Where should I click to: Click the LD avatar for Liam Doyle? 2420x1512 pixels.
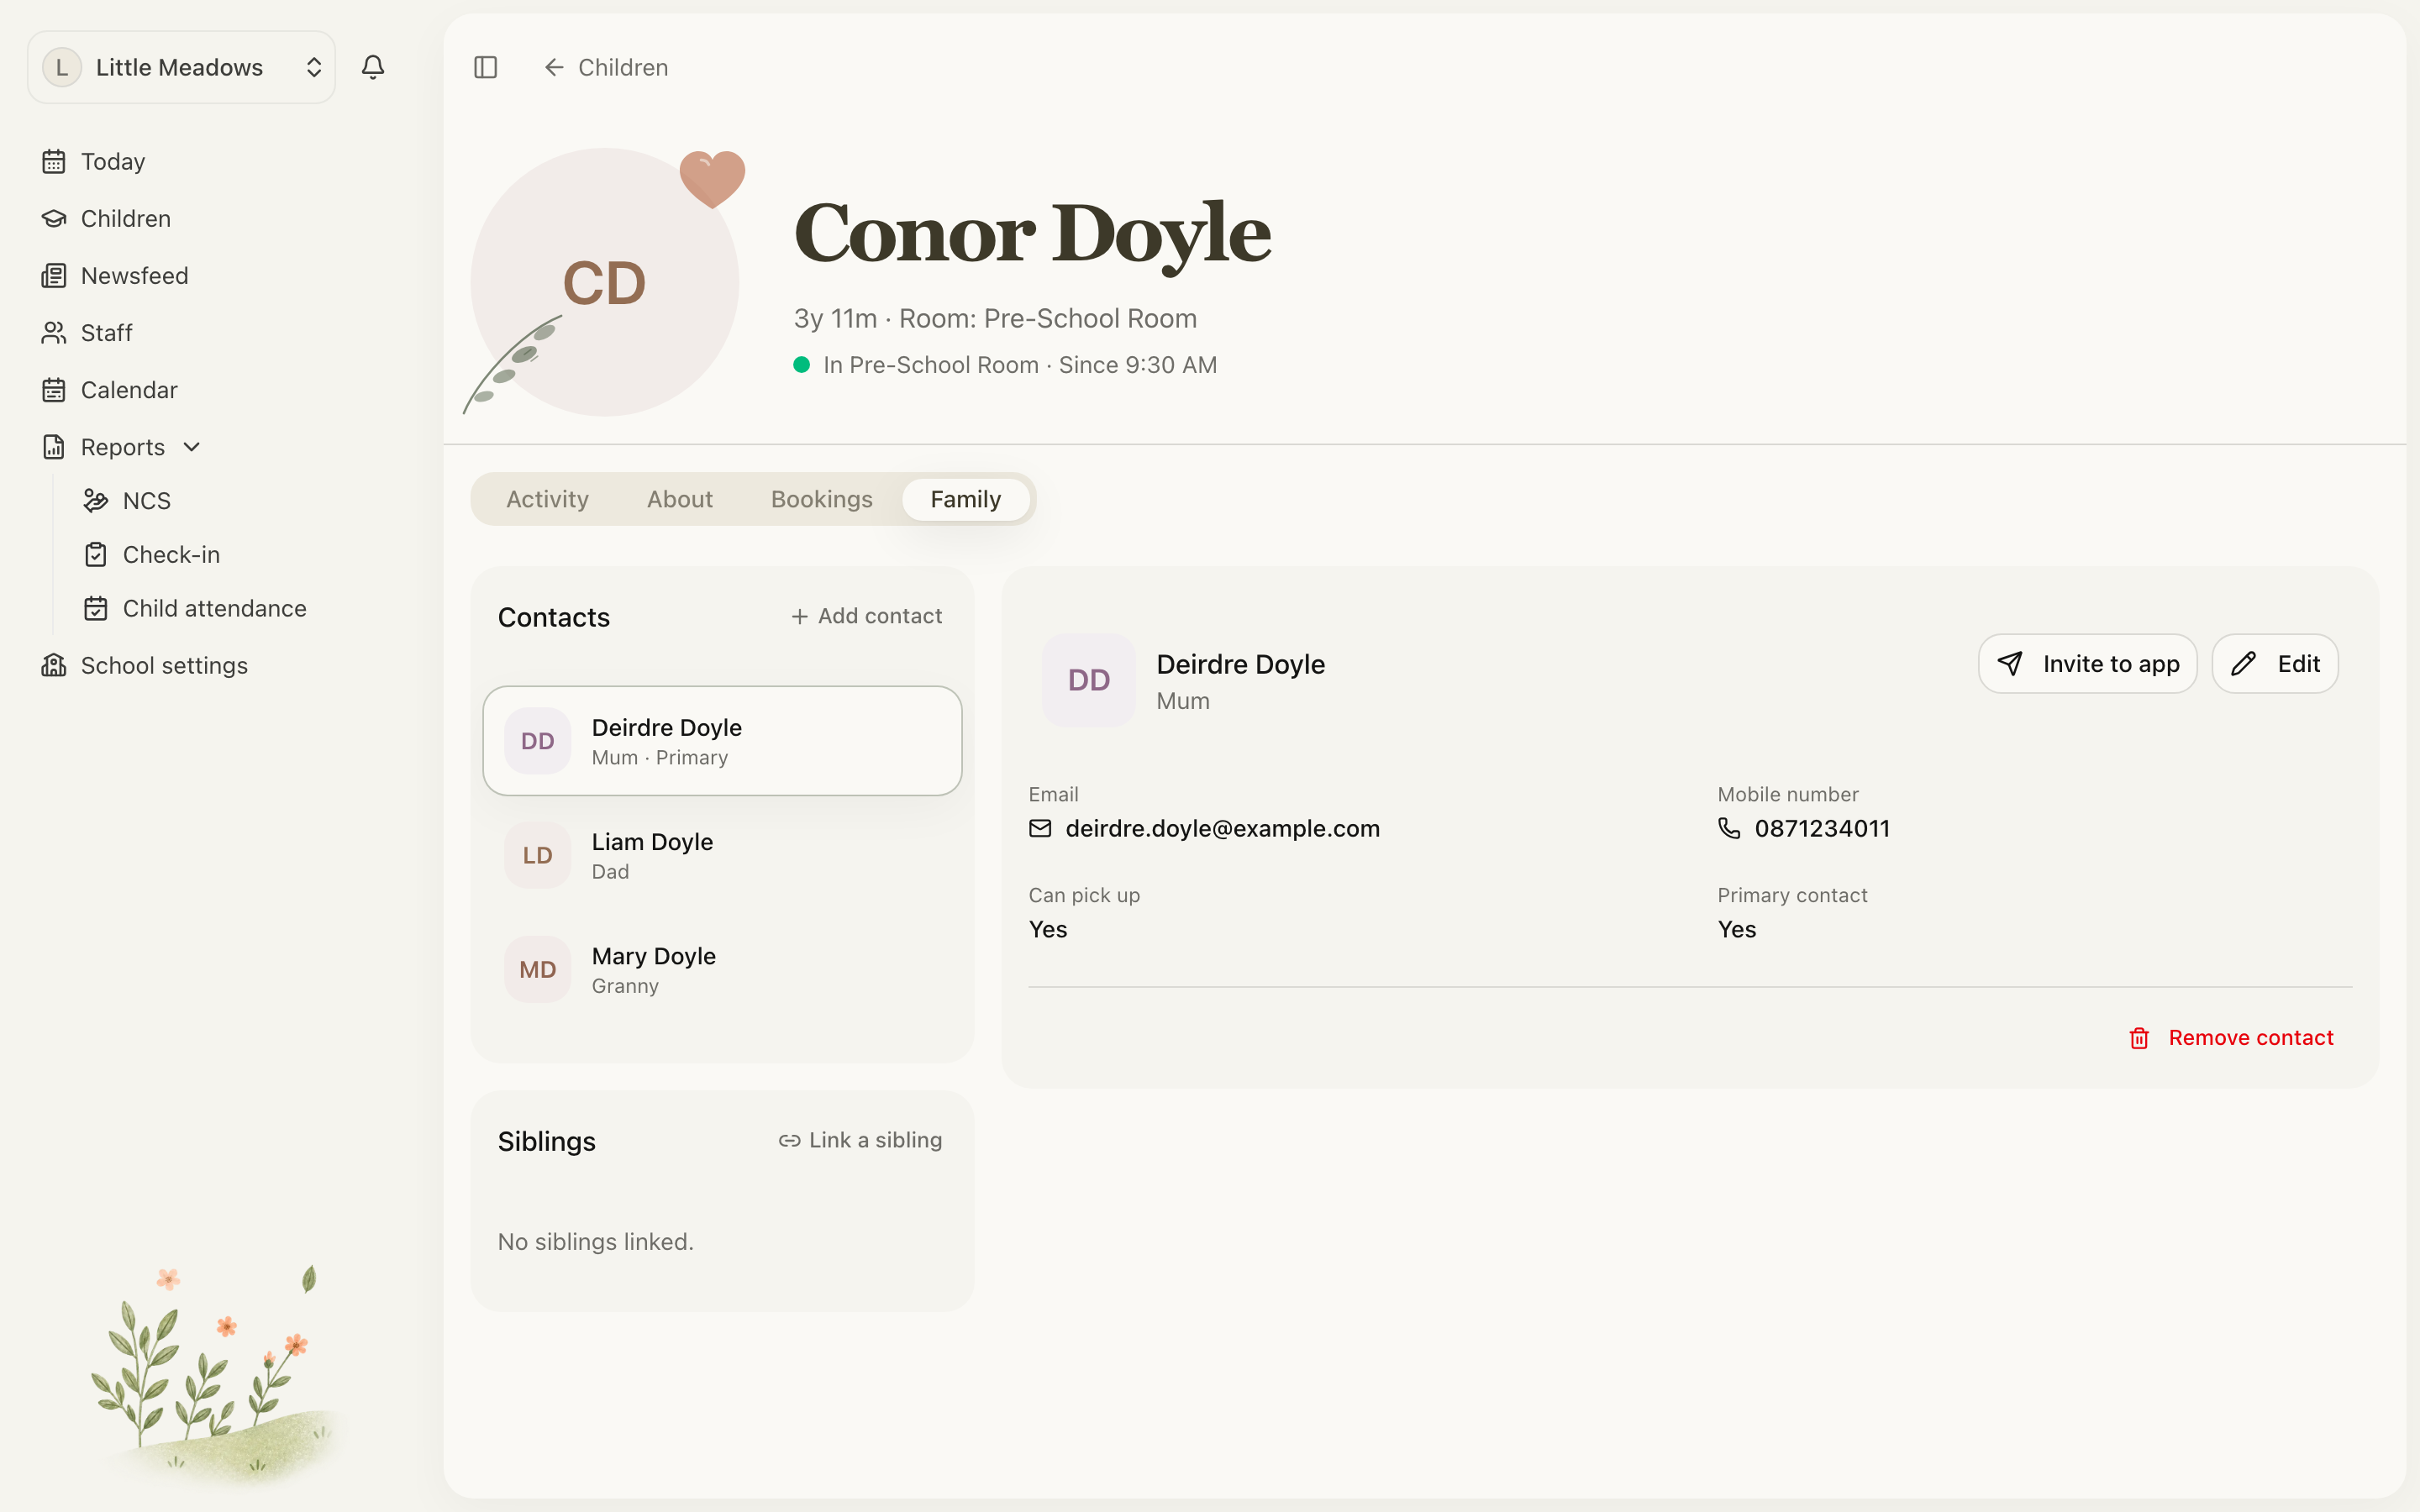[x=537, y=855]
